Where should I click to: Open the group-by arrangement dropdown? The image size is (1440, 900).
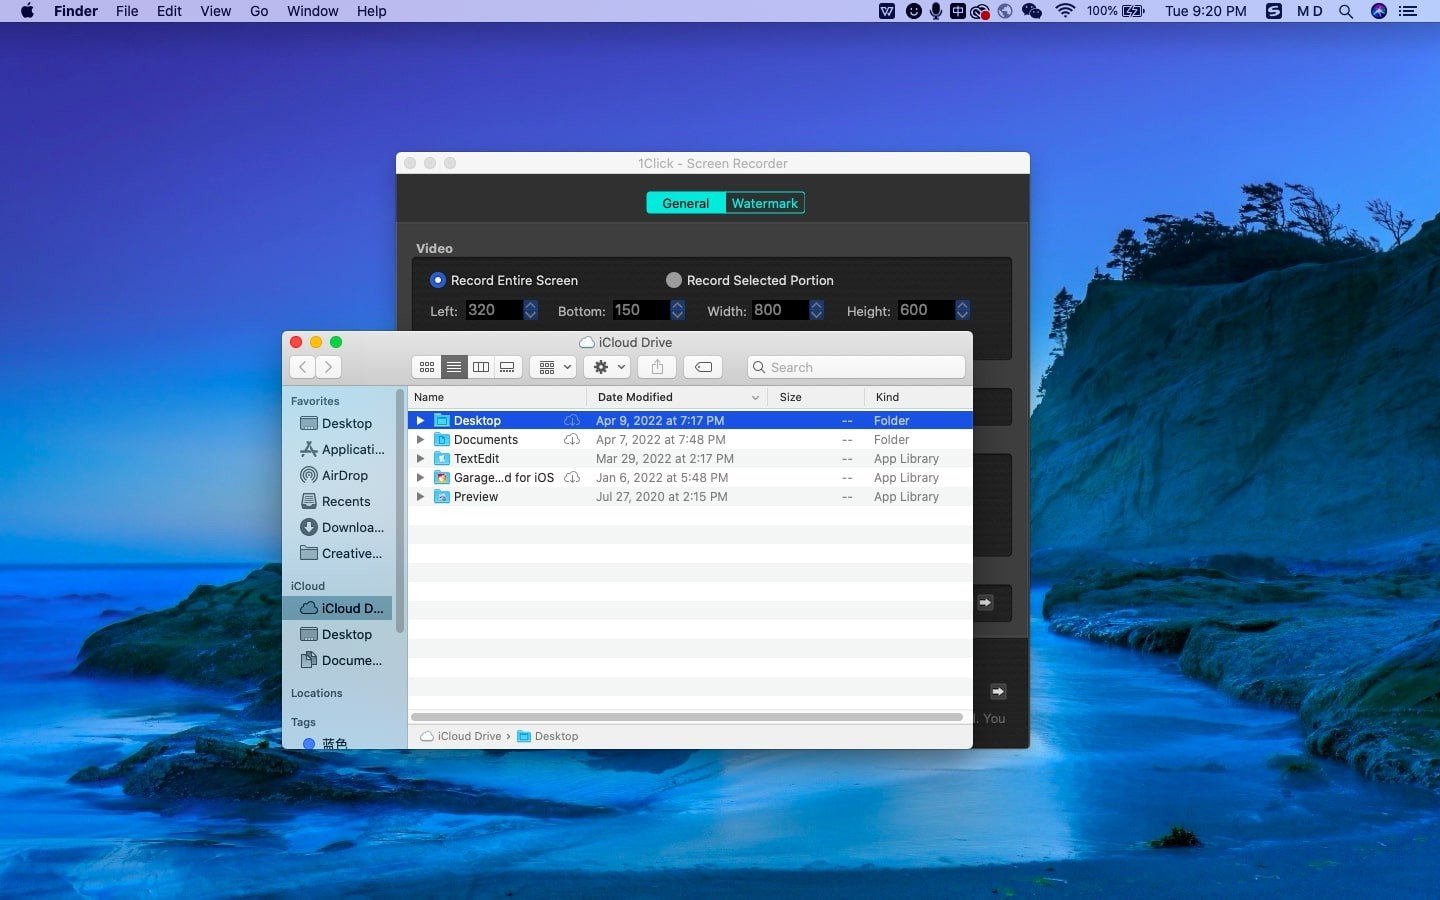click(553, 367)
